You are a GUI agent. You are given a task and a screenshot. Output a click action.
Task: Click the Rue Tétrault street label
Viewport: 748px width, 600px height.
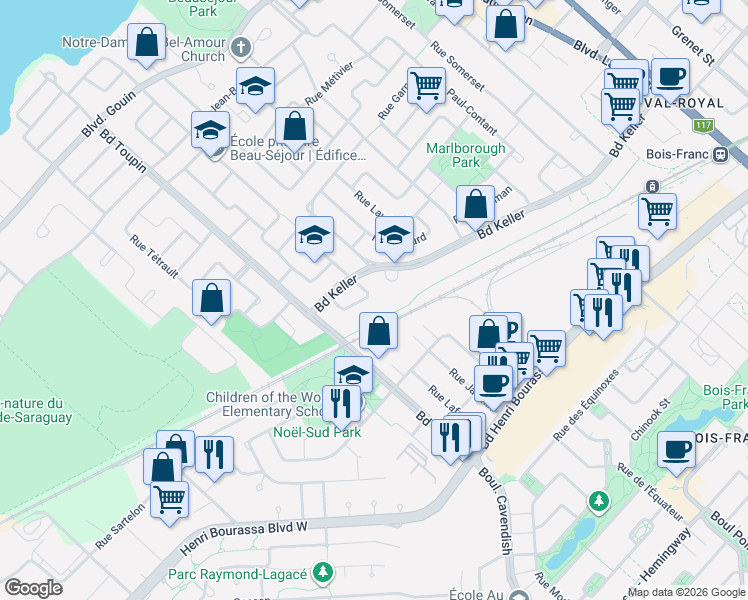pyautogui.click(x=154, y=257)
